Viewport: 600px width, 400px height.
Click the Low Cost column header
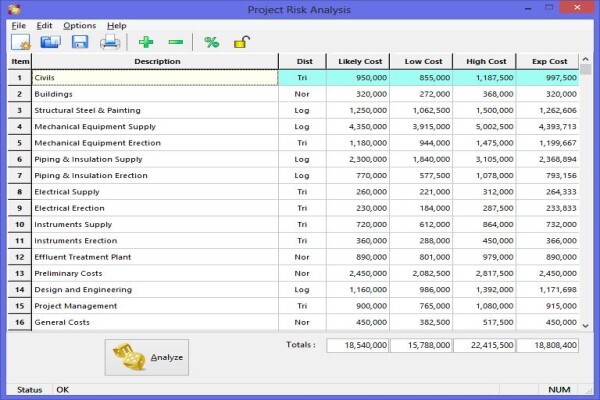421,61
